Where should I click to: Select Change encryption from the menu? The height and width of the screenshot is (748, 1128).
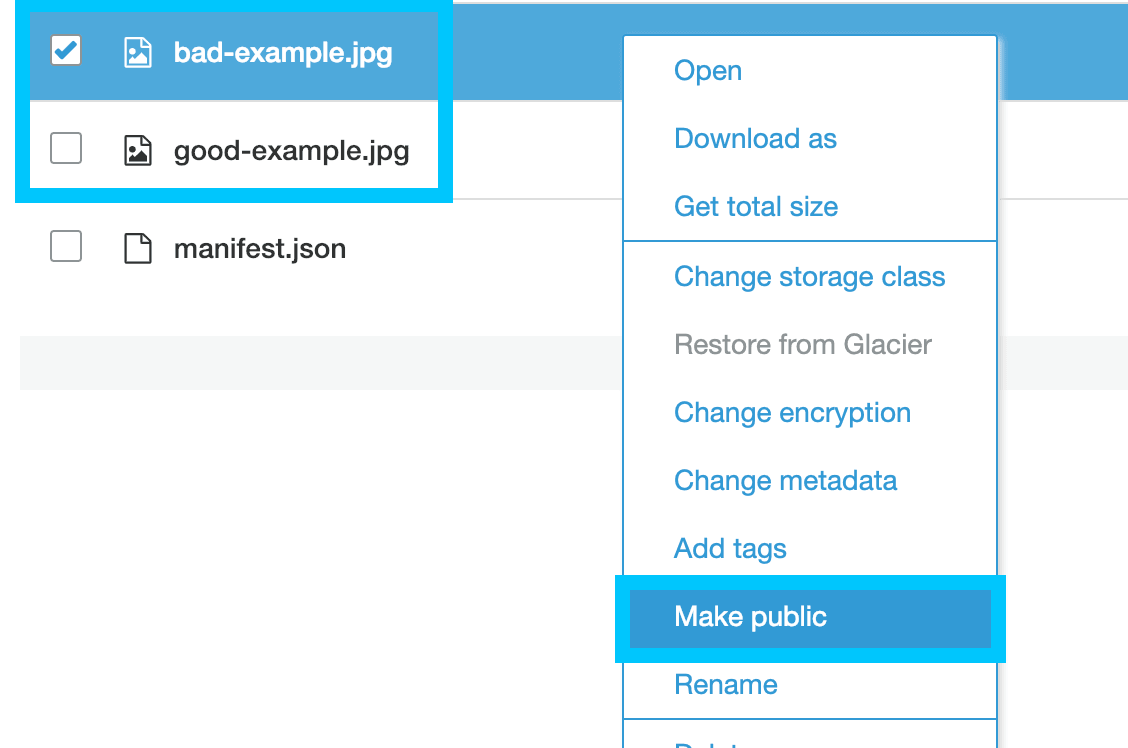tap(792, 413)
